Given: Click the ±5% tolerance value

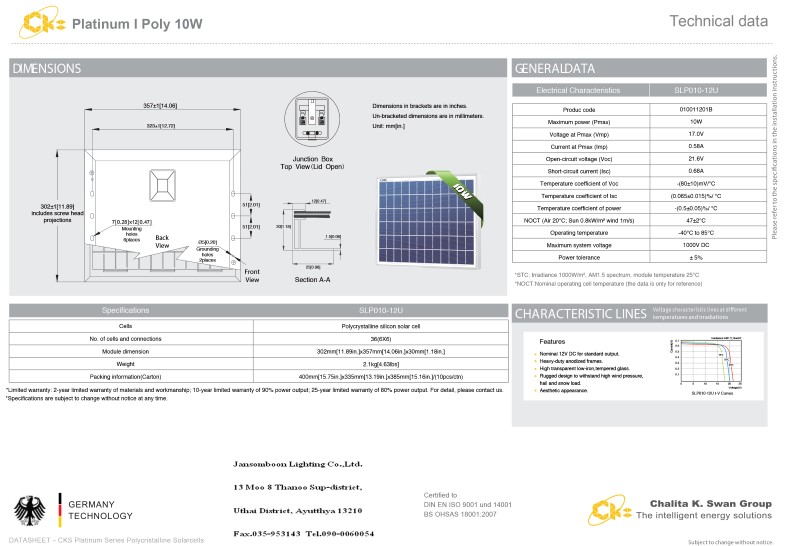Looking at the screenshot, I should [x=696, y=257].
